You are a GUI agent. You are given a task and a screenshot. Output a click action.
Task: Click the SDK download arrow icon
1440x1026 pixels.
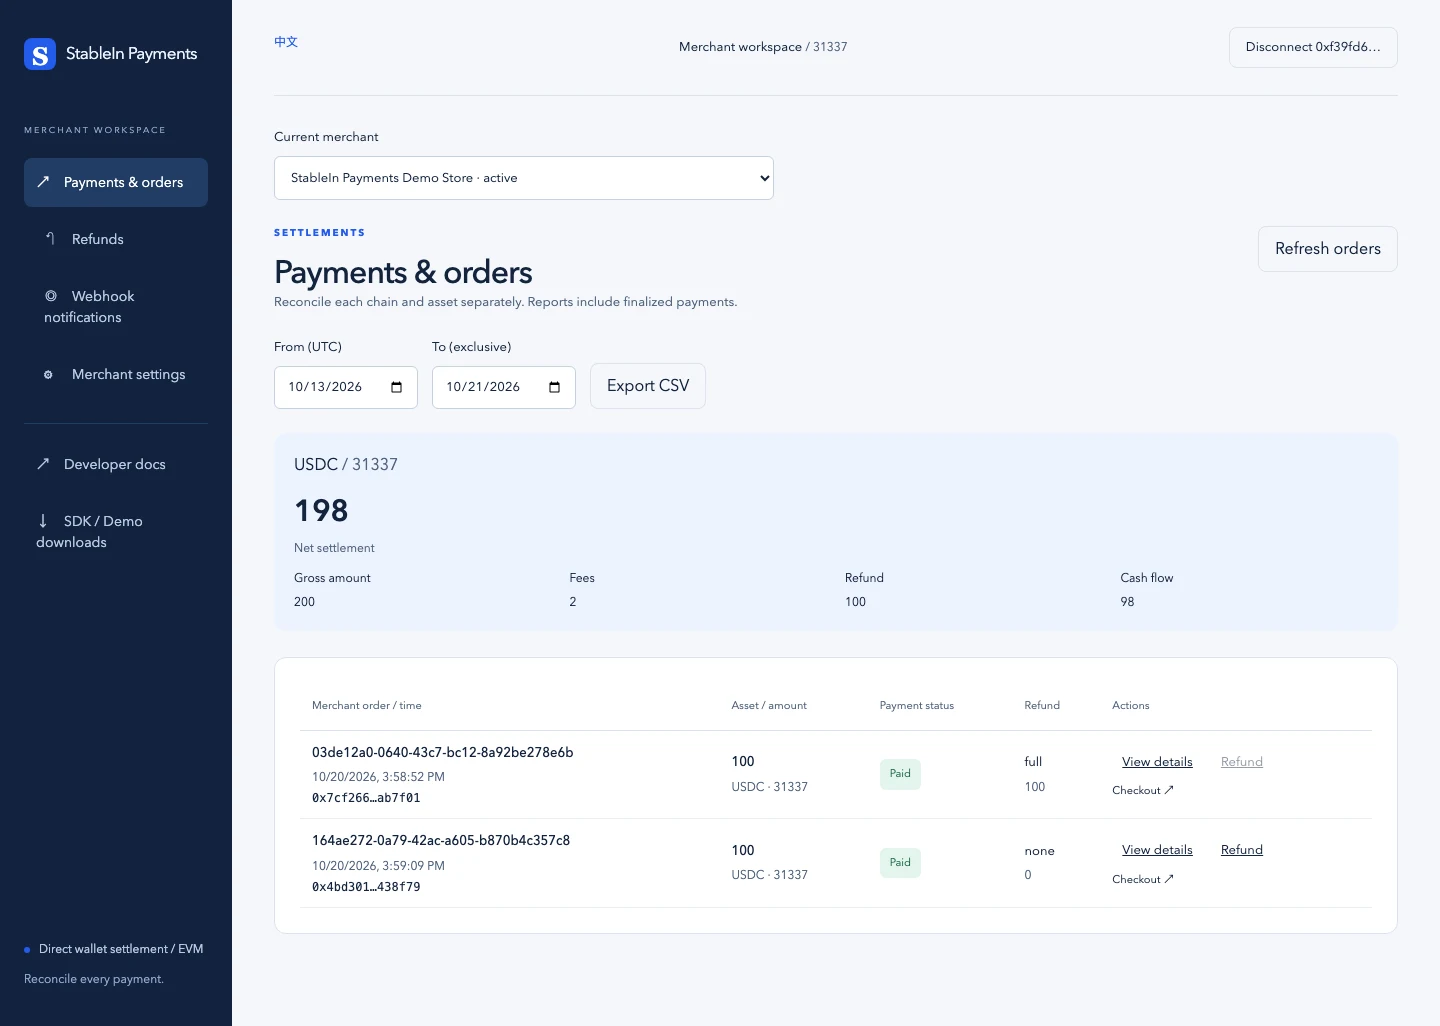tap(43, 521)
